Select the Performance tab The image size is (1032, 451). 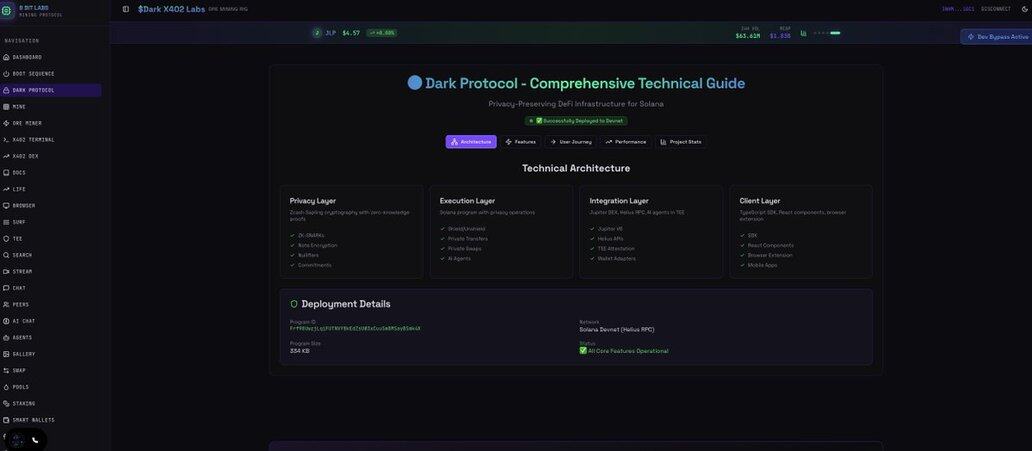click(x=626, y=142)
